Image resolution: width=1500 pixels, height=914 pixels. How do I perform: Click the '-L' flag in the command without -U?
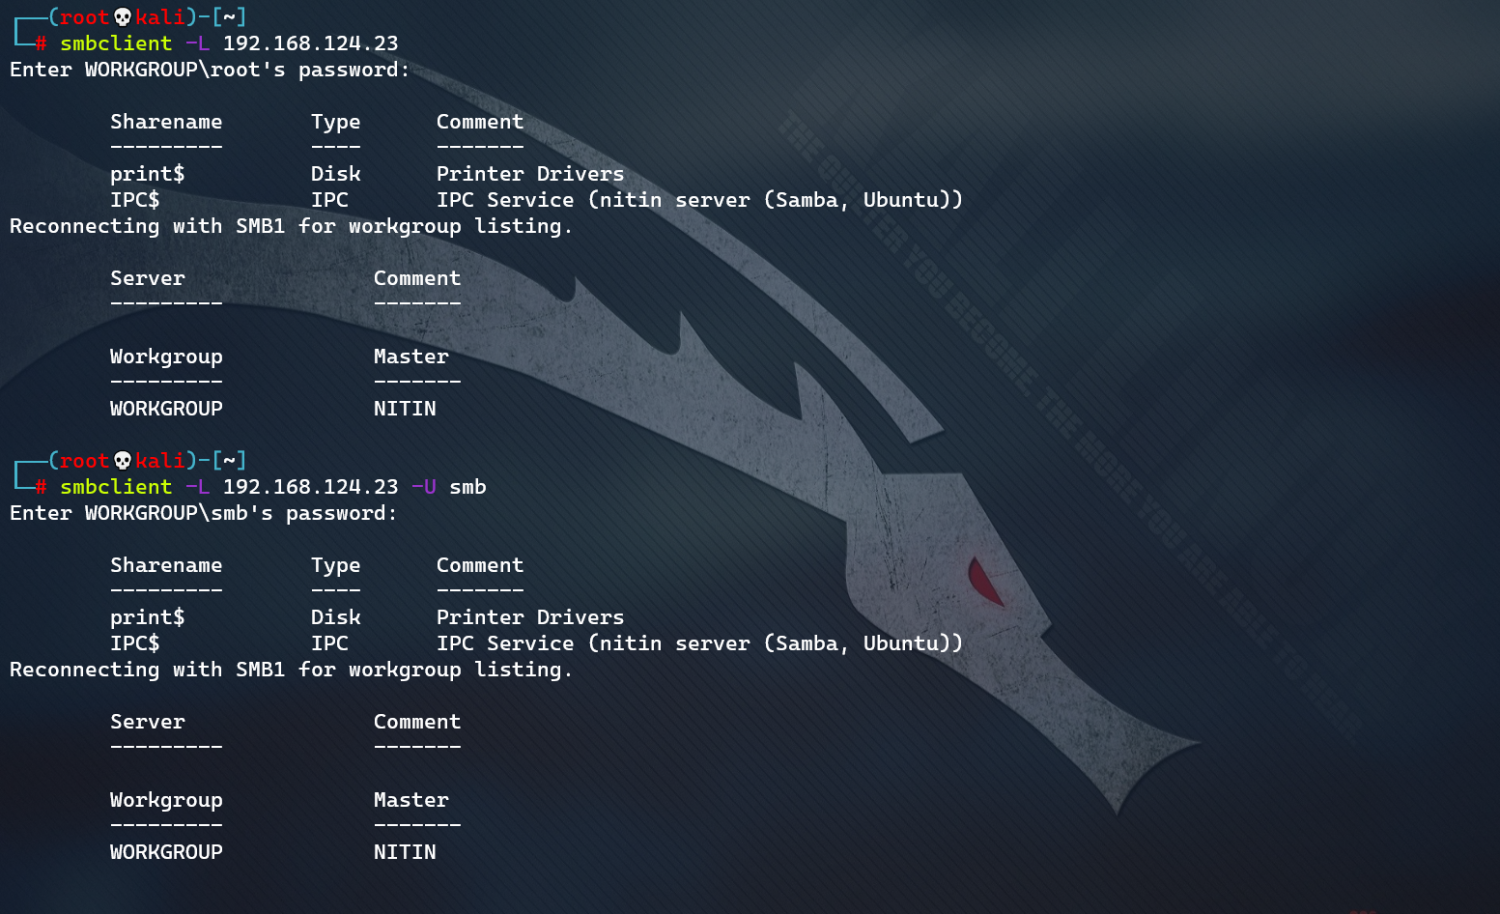[198, 44]
